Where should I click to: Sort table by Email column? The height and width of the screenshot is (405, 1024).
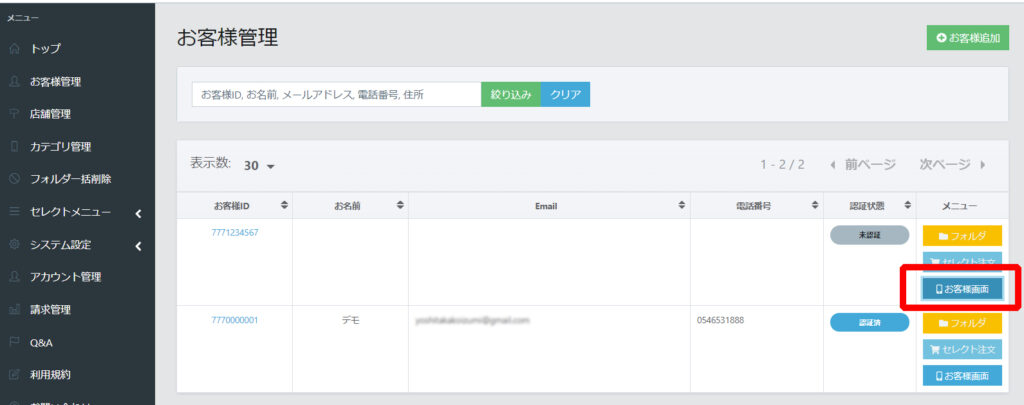pyautogui.click(x=682, y=206)
